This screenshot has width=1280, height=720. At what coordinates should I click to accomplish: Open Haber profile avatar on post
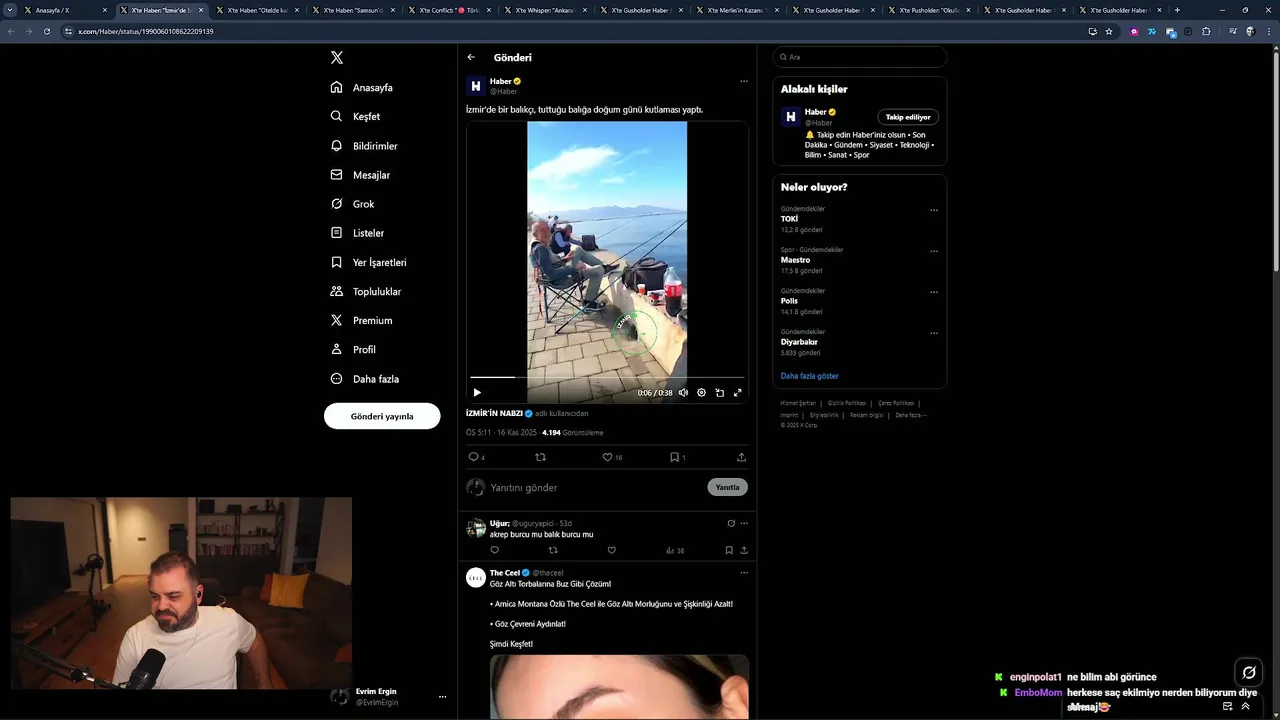click(x=476, y=86)
